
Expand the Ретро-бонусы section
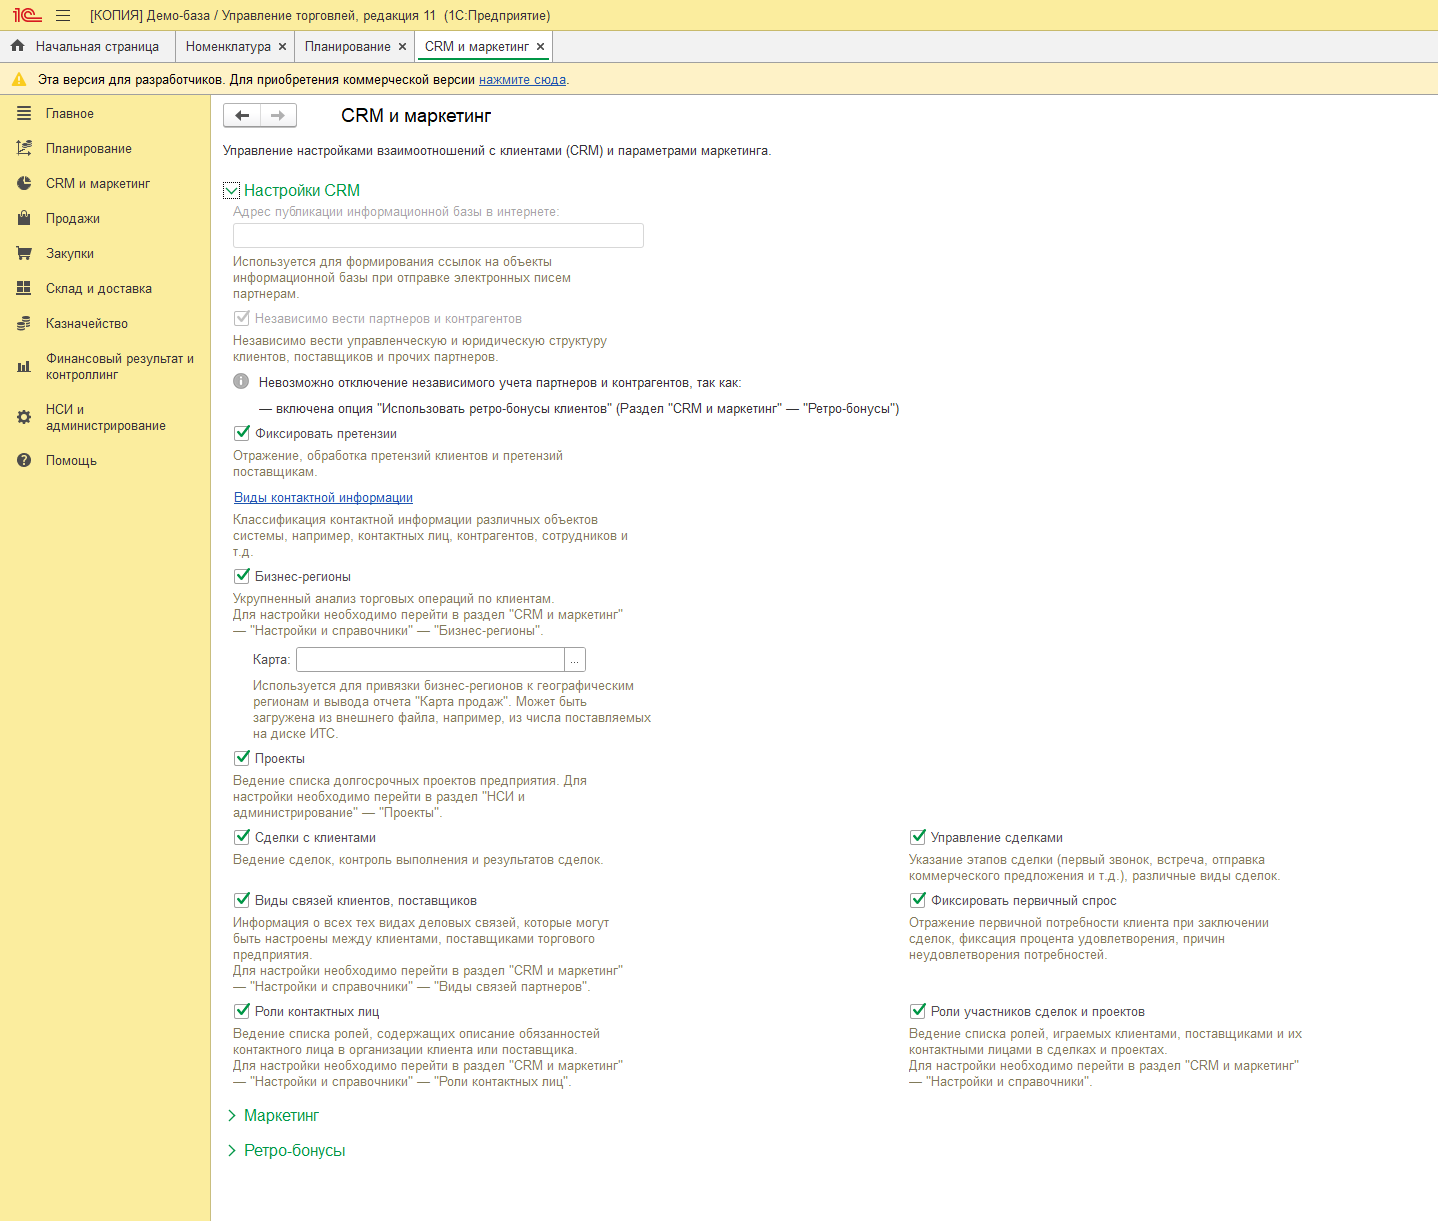click(x=232, y=1151)
